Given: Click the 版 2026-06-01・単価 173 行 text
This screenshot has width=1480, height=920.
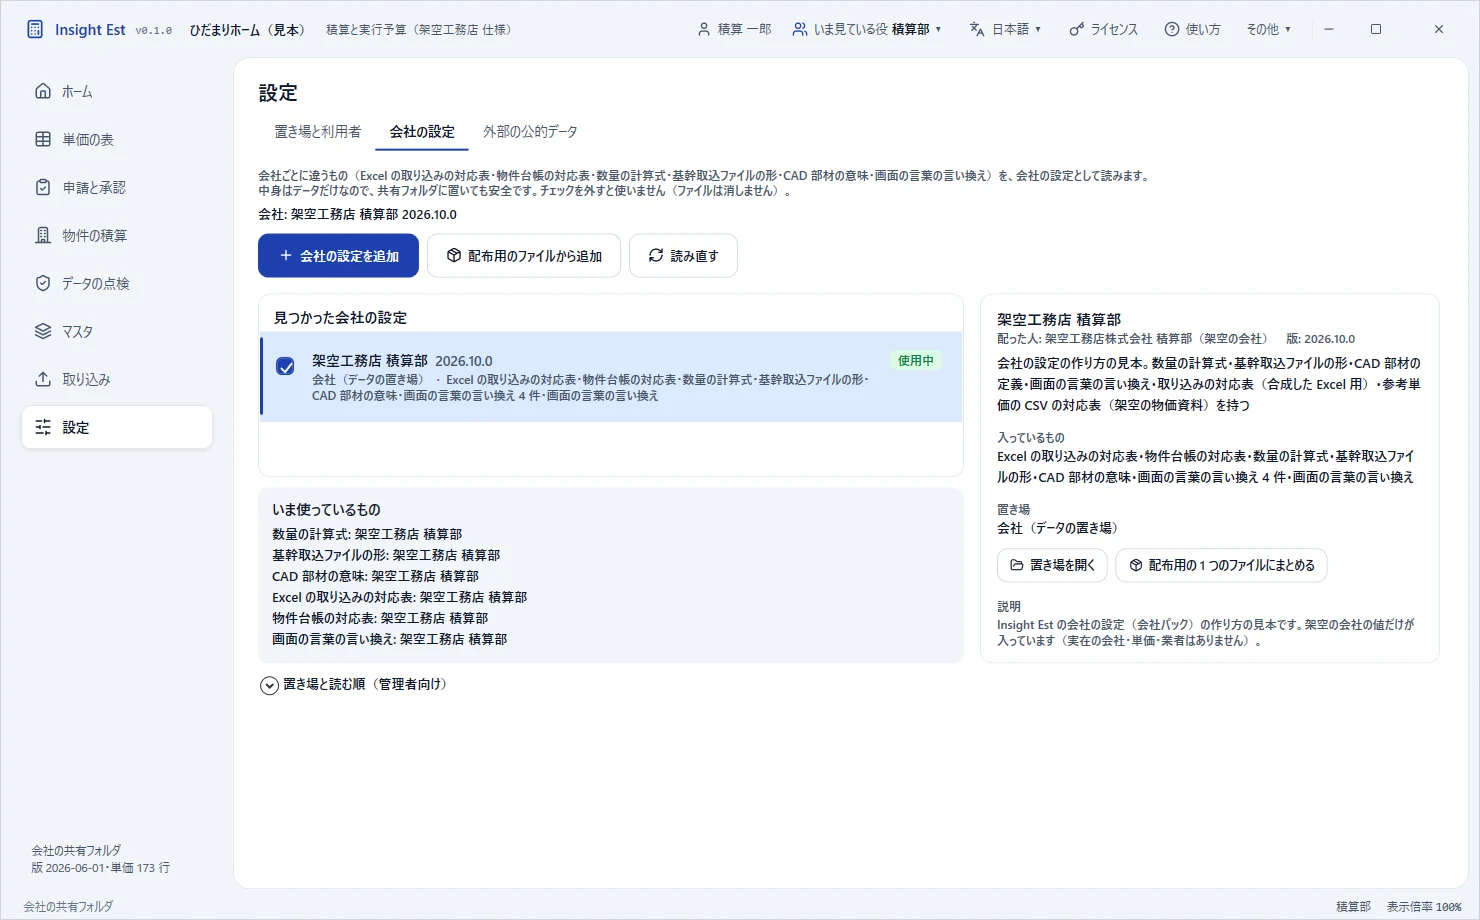Looking at the screenshot, I should (x=100, y=867).
